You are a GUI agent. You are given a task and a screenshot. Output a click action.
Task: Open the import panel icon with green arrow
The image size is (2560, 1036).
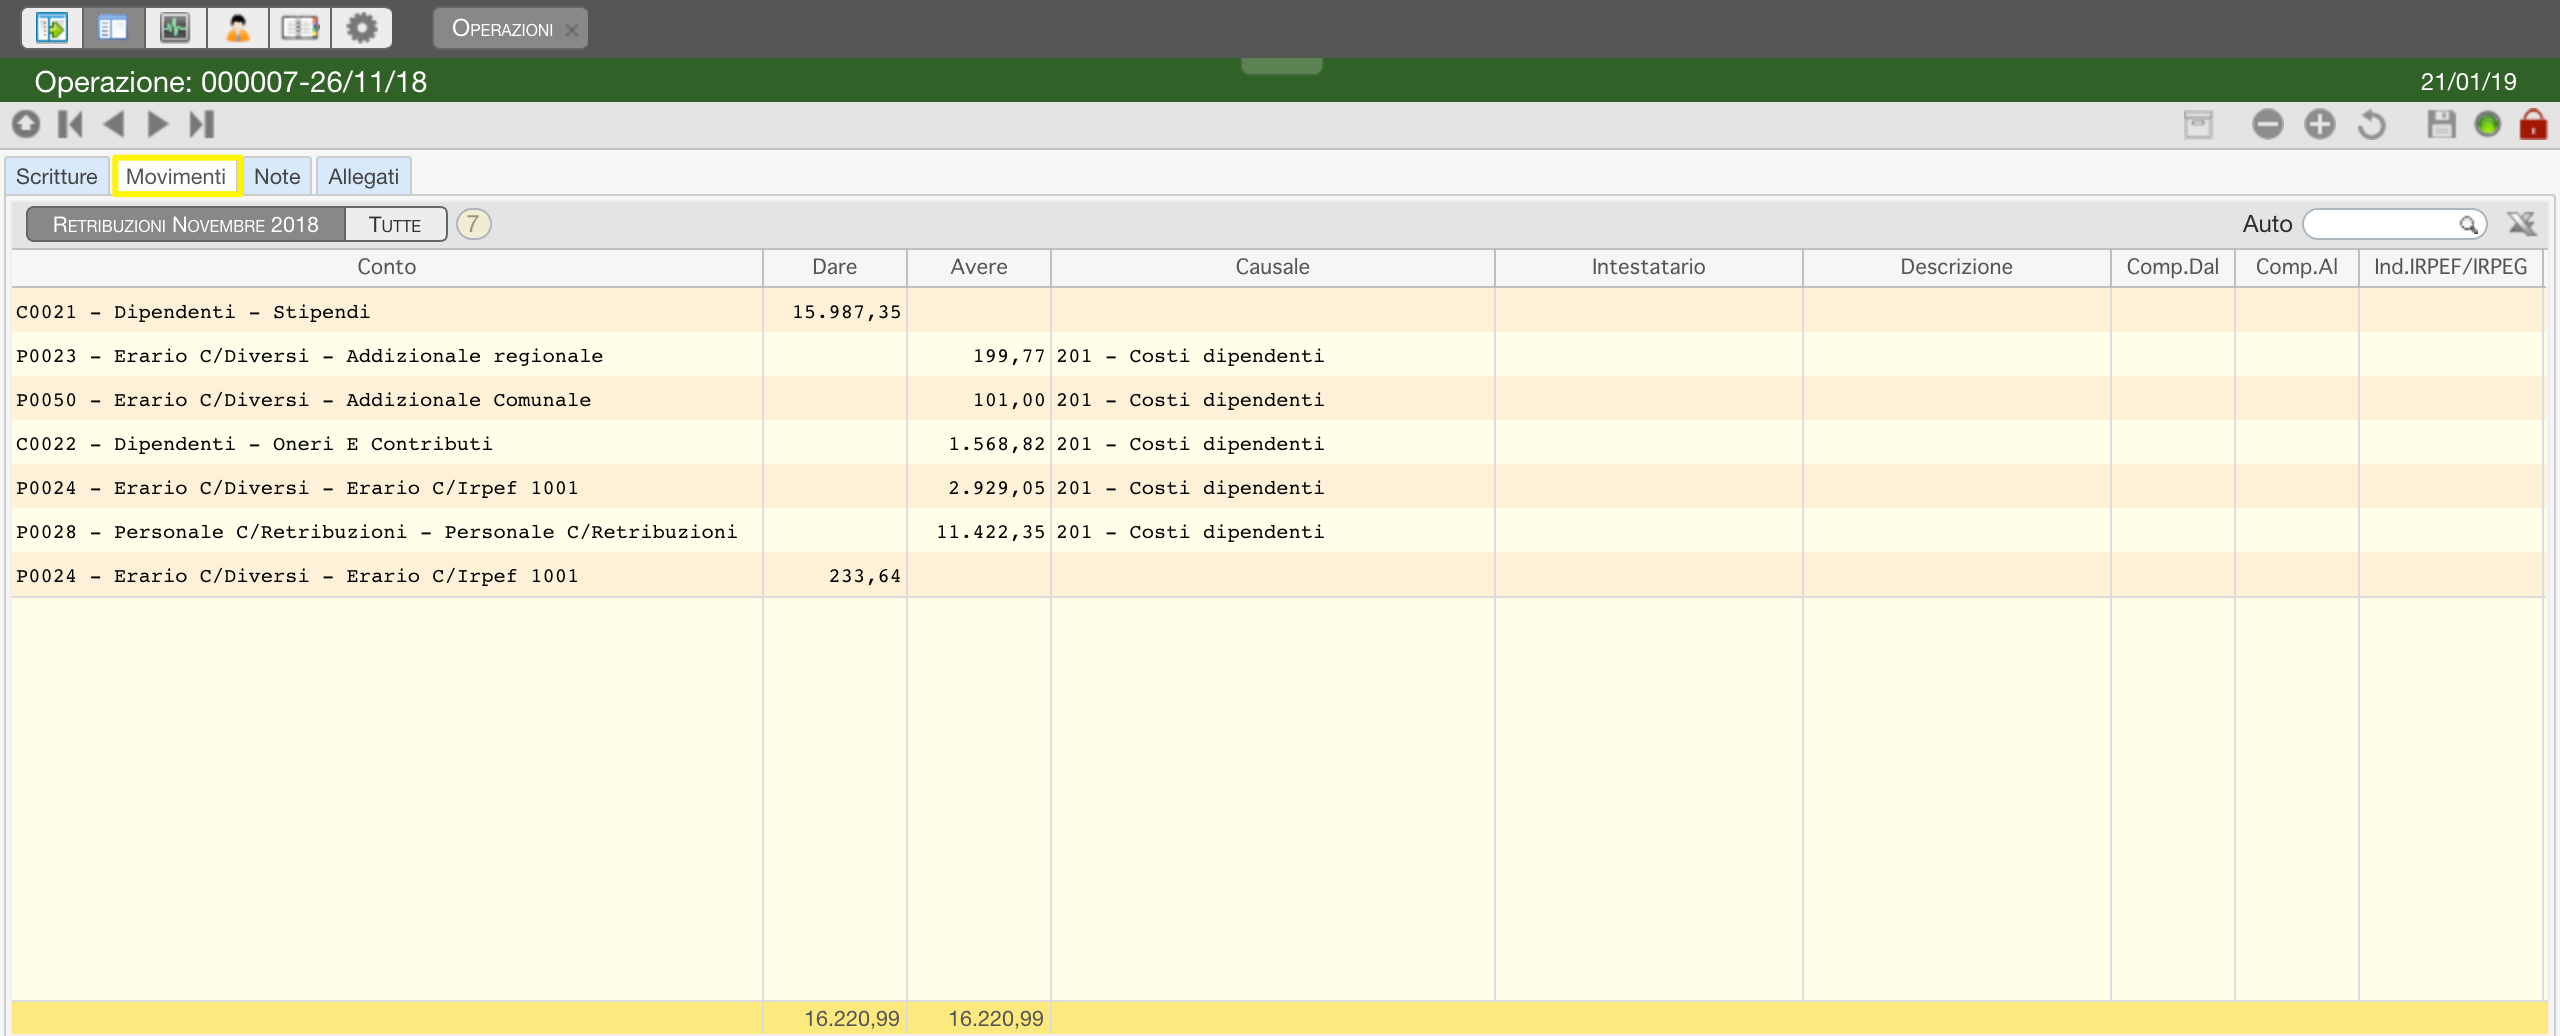[51, 27]
